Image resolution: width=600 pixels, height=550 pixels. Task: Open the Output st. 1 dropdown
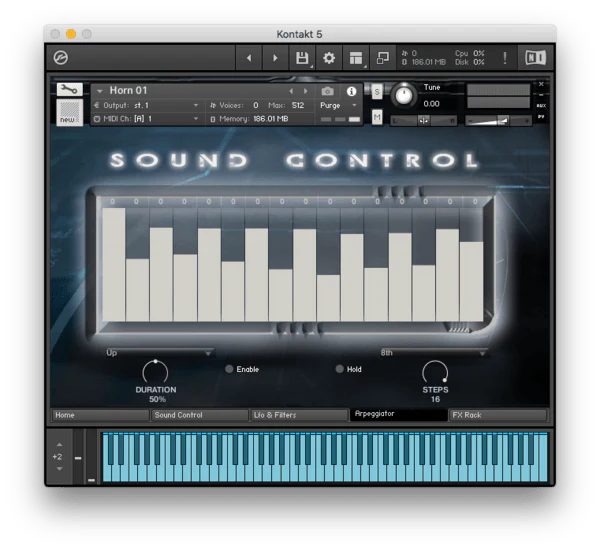point(146,105)
